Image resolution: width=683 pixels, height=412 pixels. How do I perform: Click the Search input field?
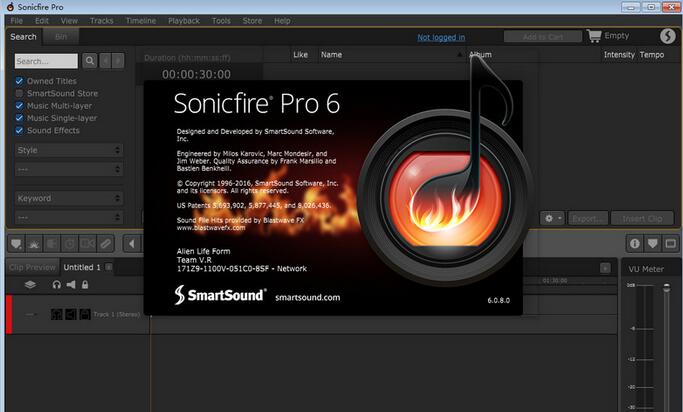pos(46,61)
